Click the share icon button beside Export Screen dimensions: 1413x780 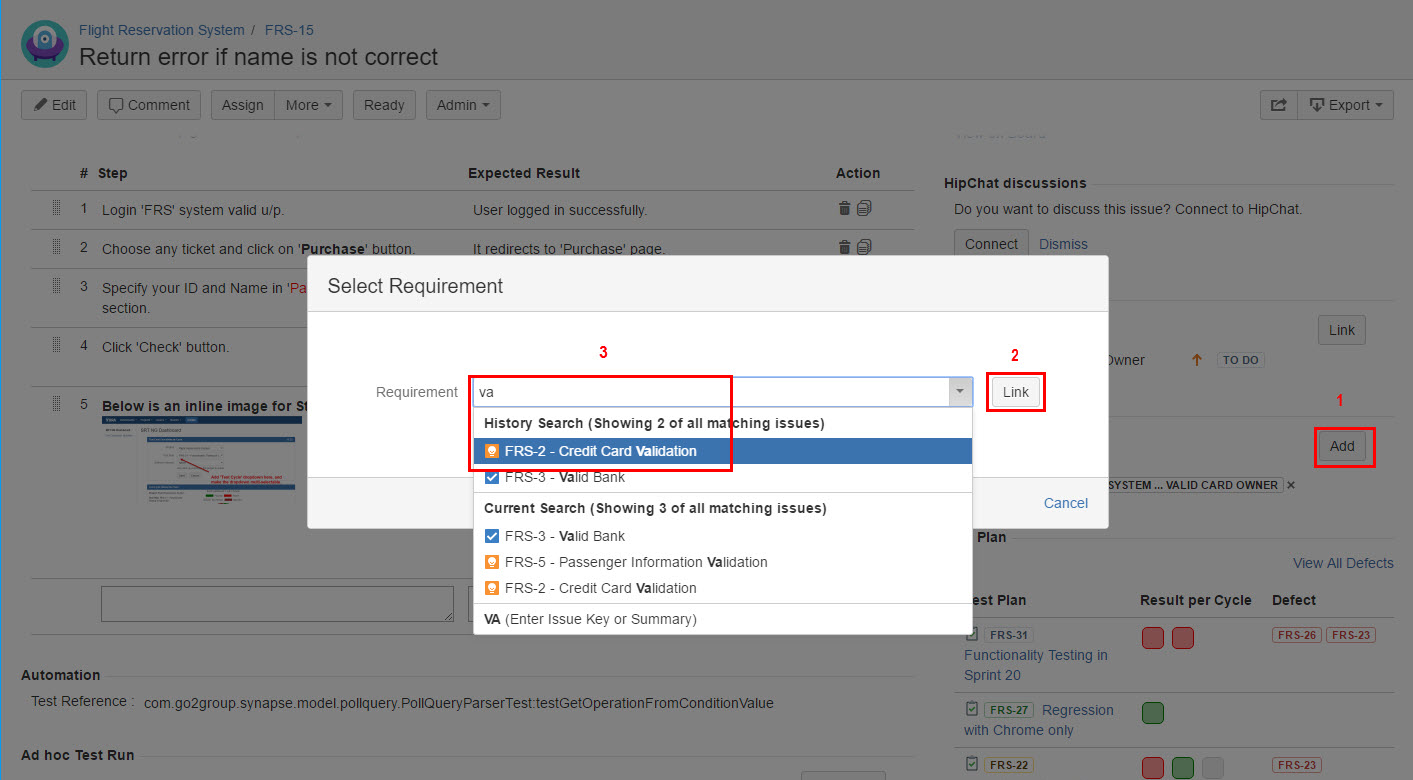1278,105
